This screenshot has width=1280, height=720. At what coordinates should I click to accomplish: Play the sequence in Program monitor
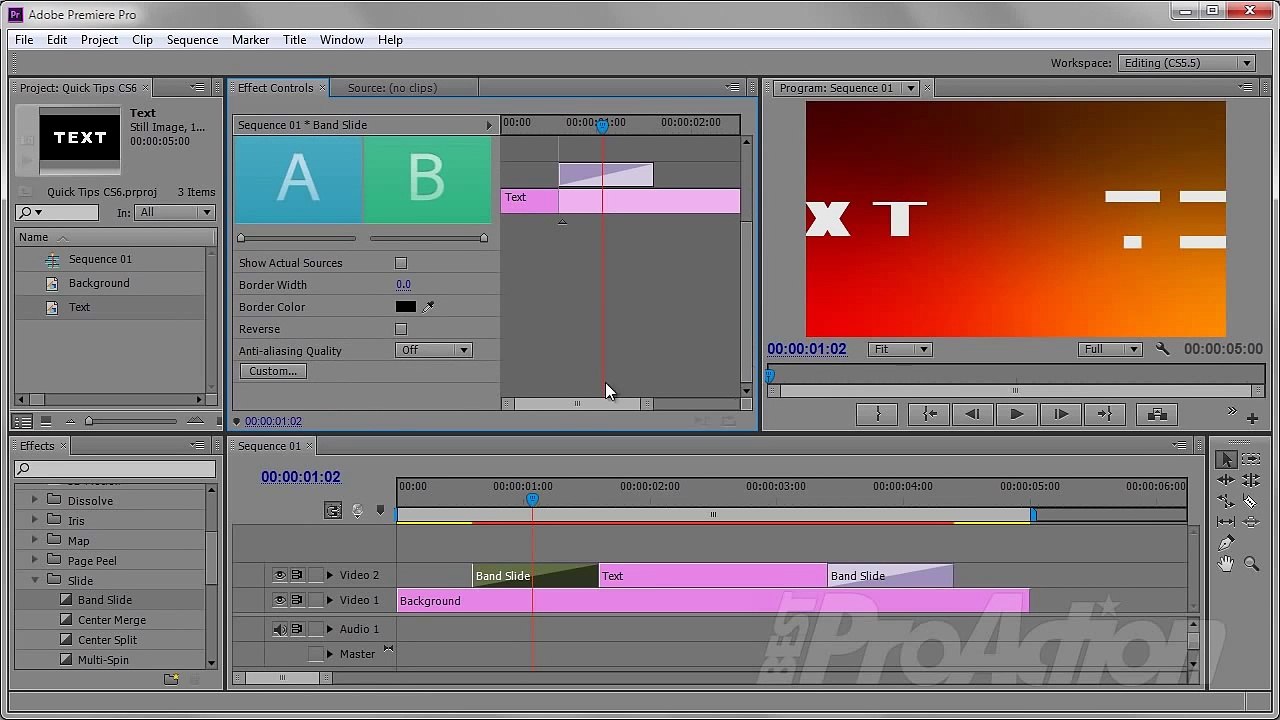coord(1017,414)
